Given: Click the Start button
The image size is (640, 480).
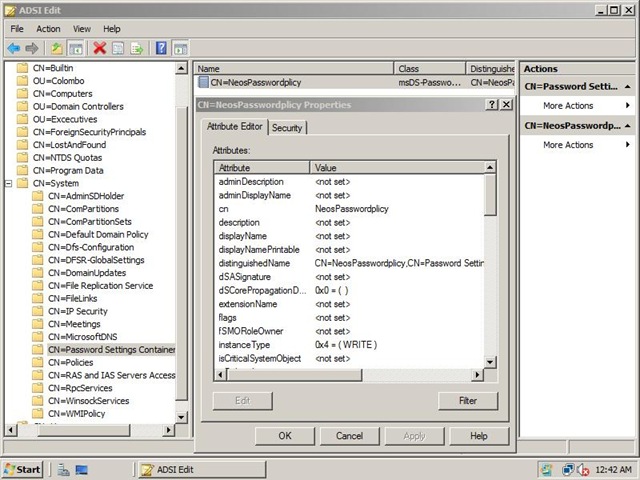Looking at the screenshot, I should point(23,470).
